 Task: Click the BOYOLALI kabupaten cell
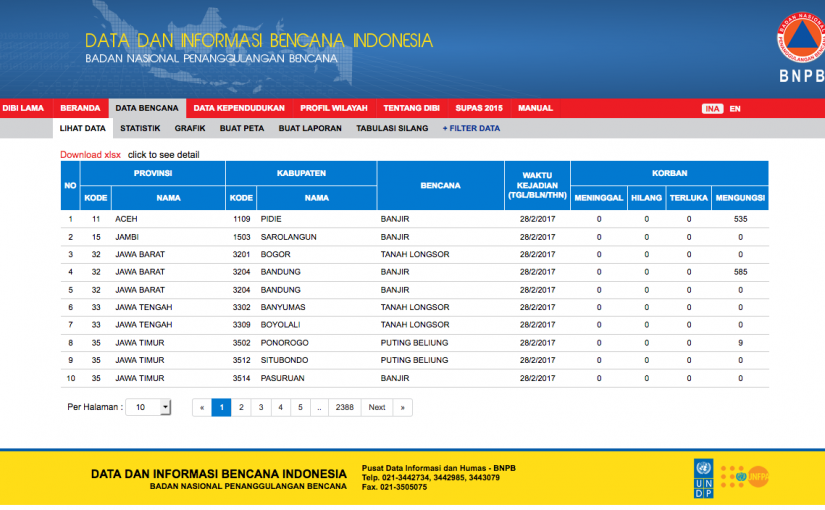(x=280, y=325)
